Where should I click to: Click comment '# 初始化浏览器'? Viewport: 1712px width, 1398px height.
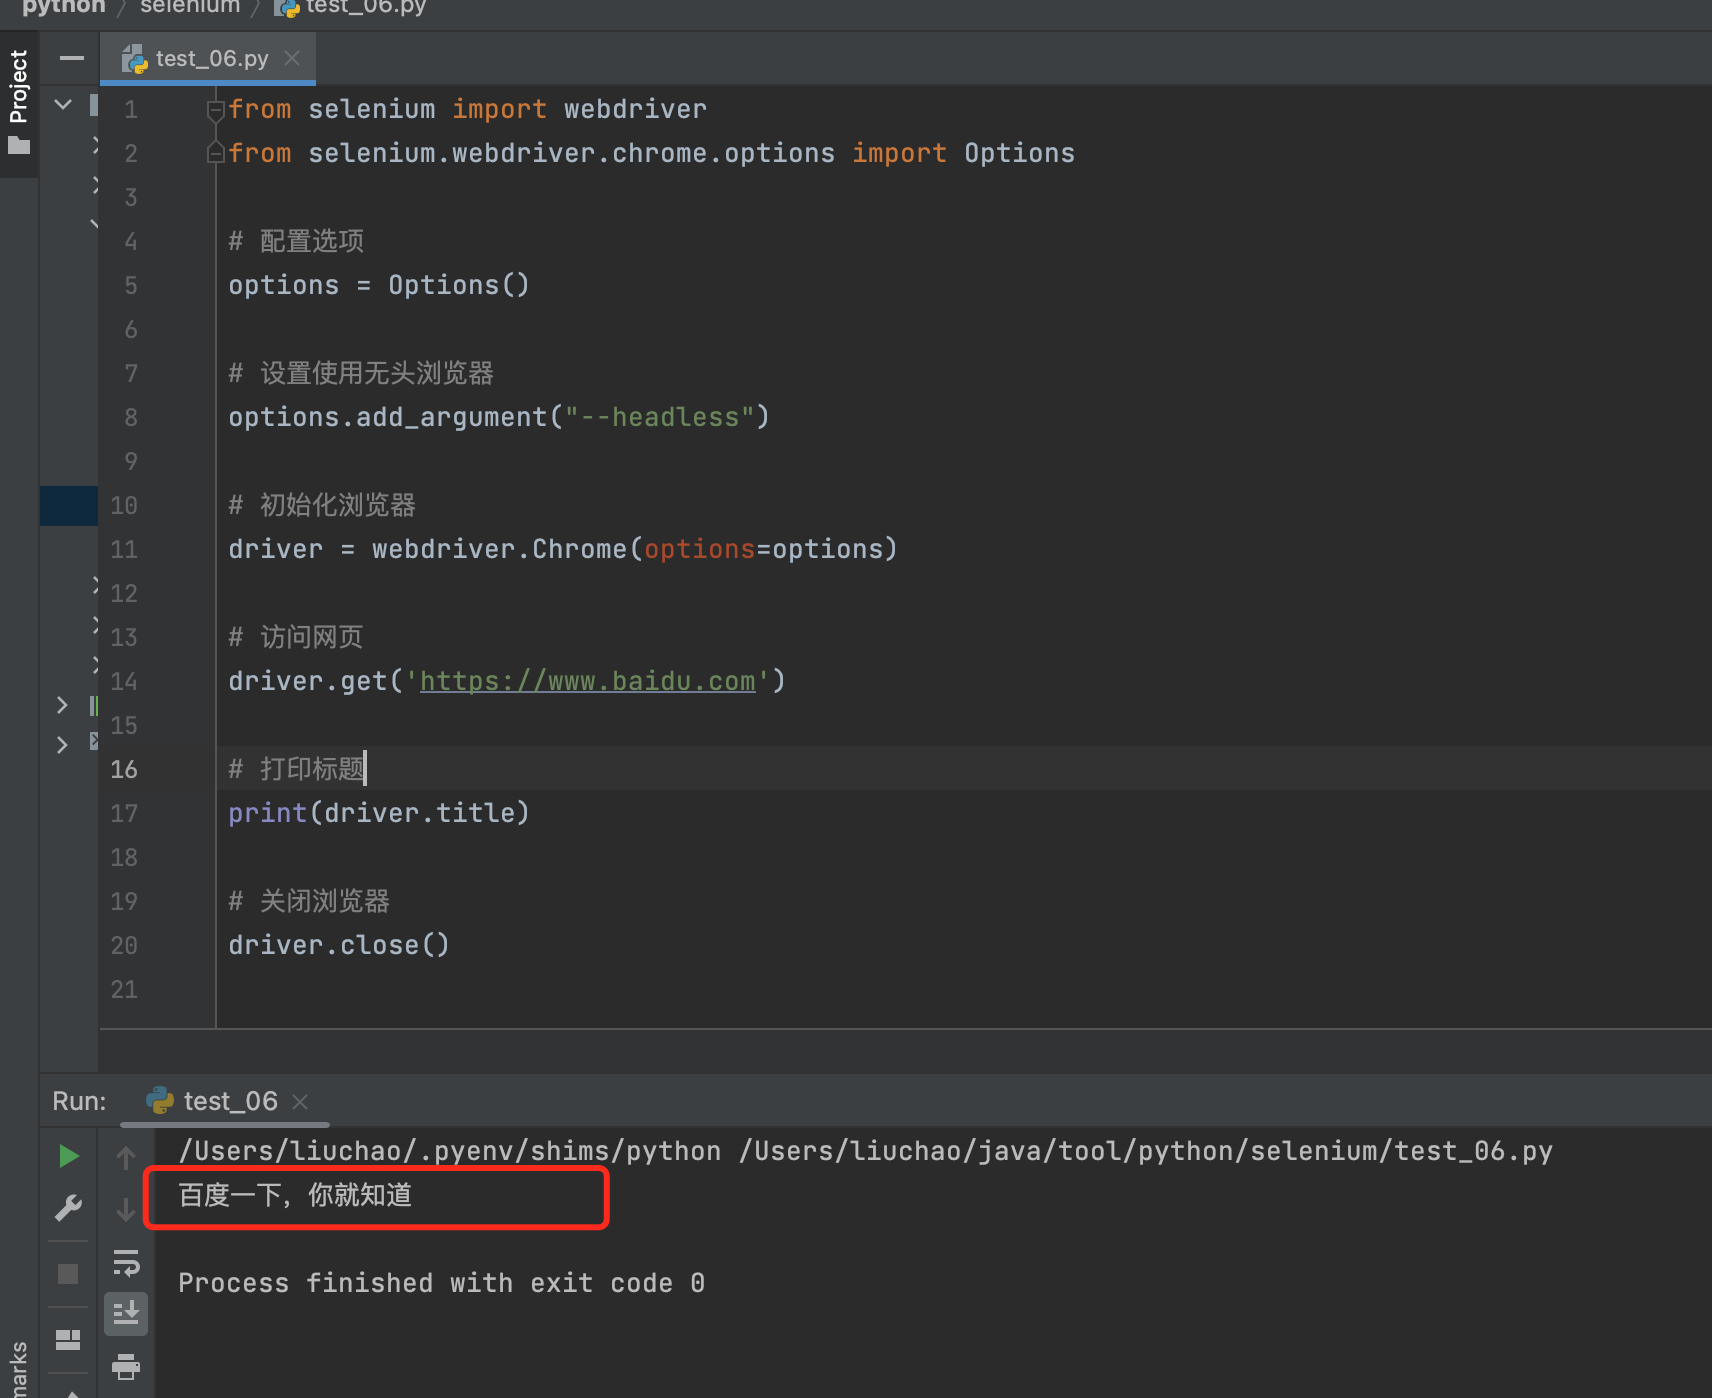point(322,505)
